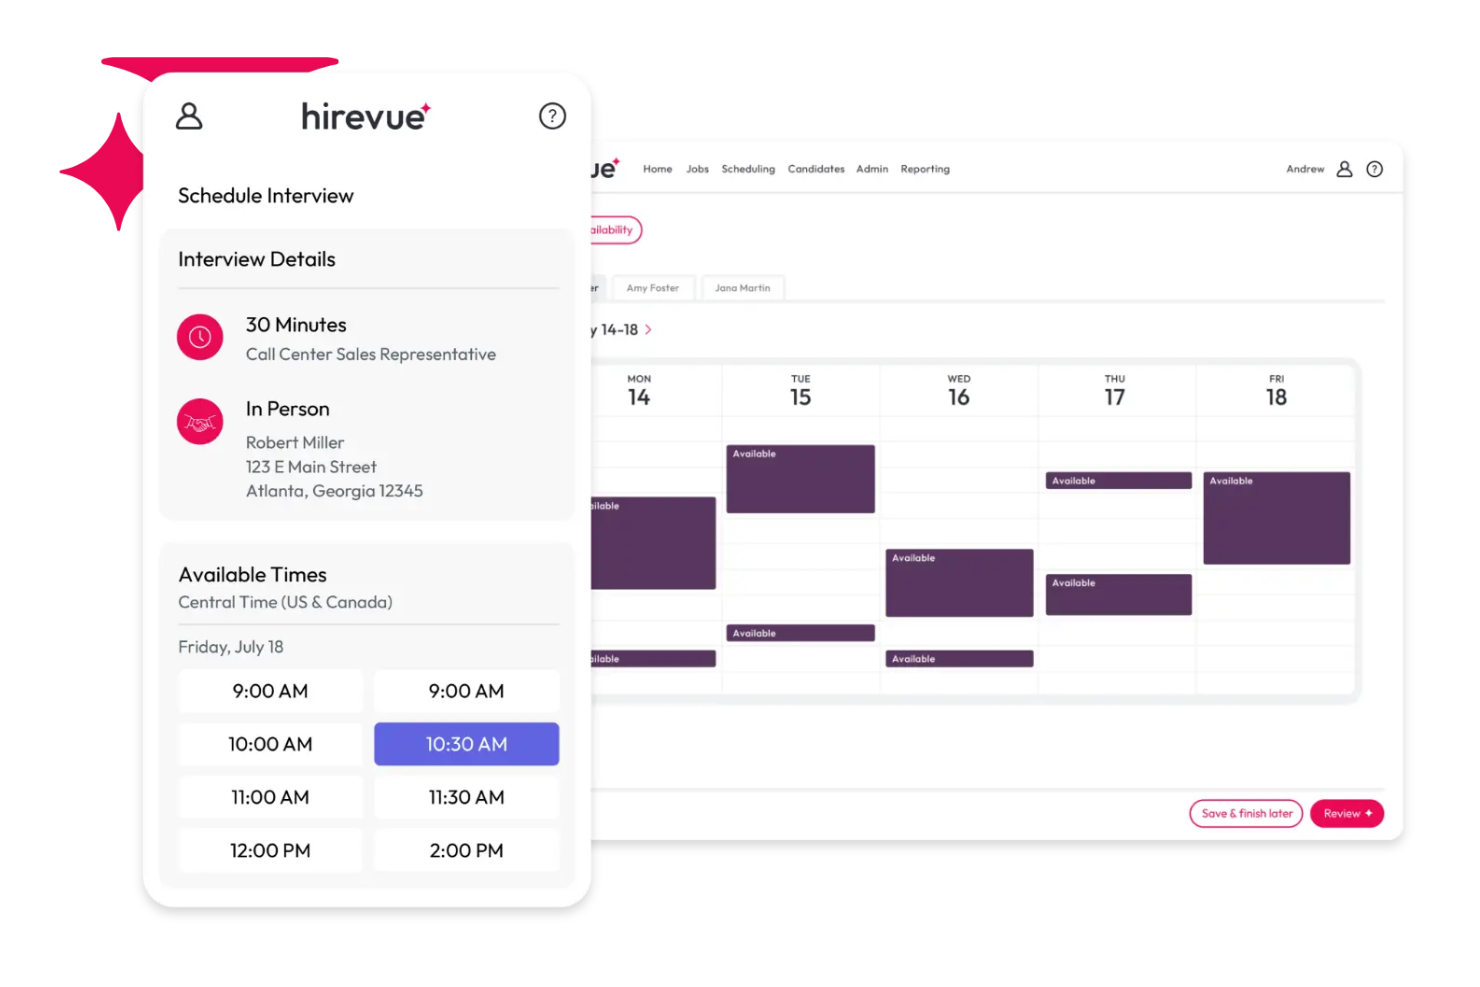This screenshot has height=987, width=1480.
Task: Open the Scheduling menu item
Action: 748,168
